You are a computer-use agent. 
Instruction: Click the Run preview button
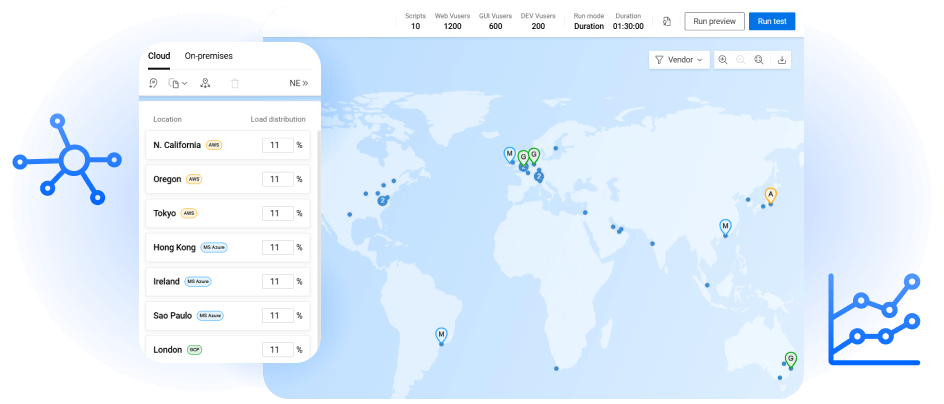[x=715, y=21]
